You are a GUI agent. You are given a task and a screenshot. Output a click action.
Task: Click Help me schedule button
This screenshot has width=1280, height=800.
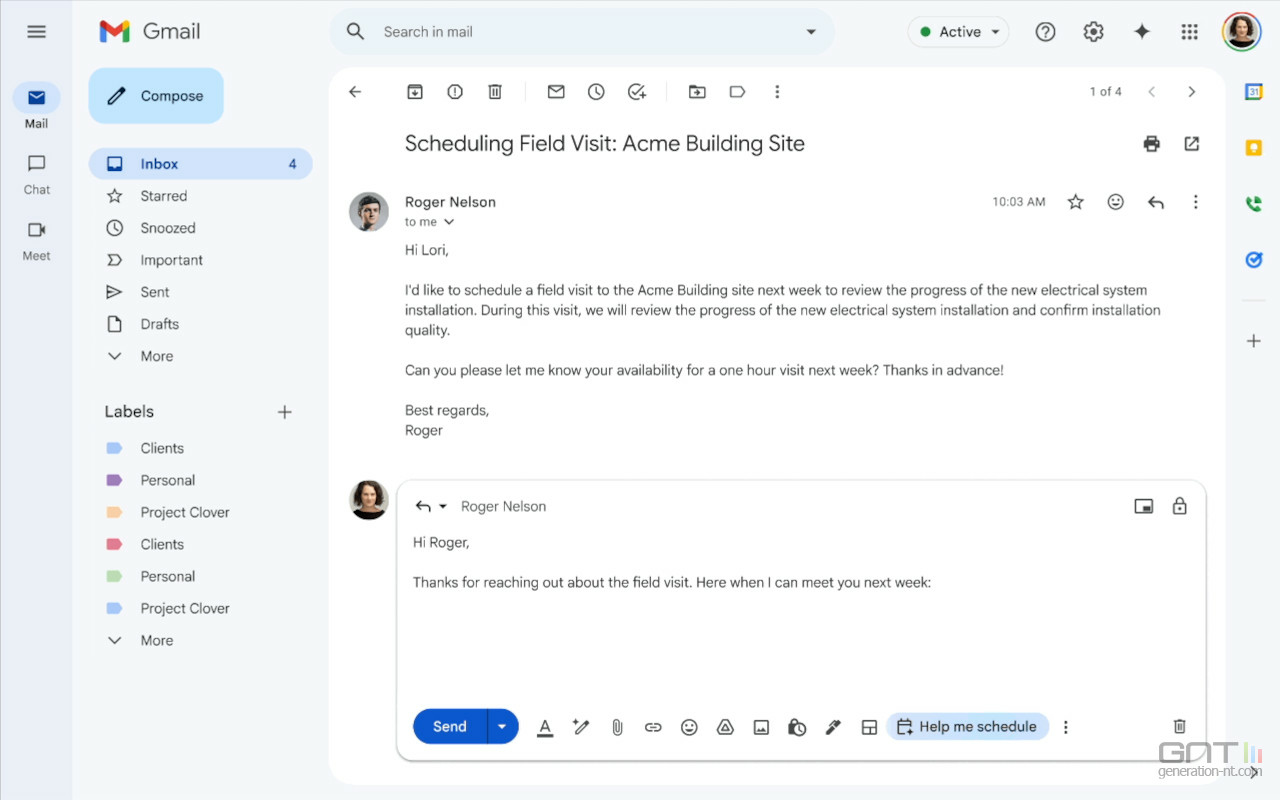click(967, 727)
